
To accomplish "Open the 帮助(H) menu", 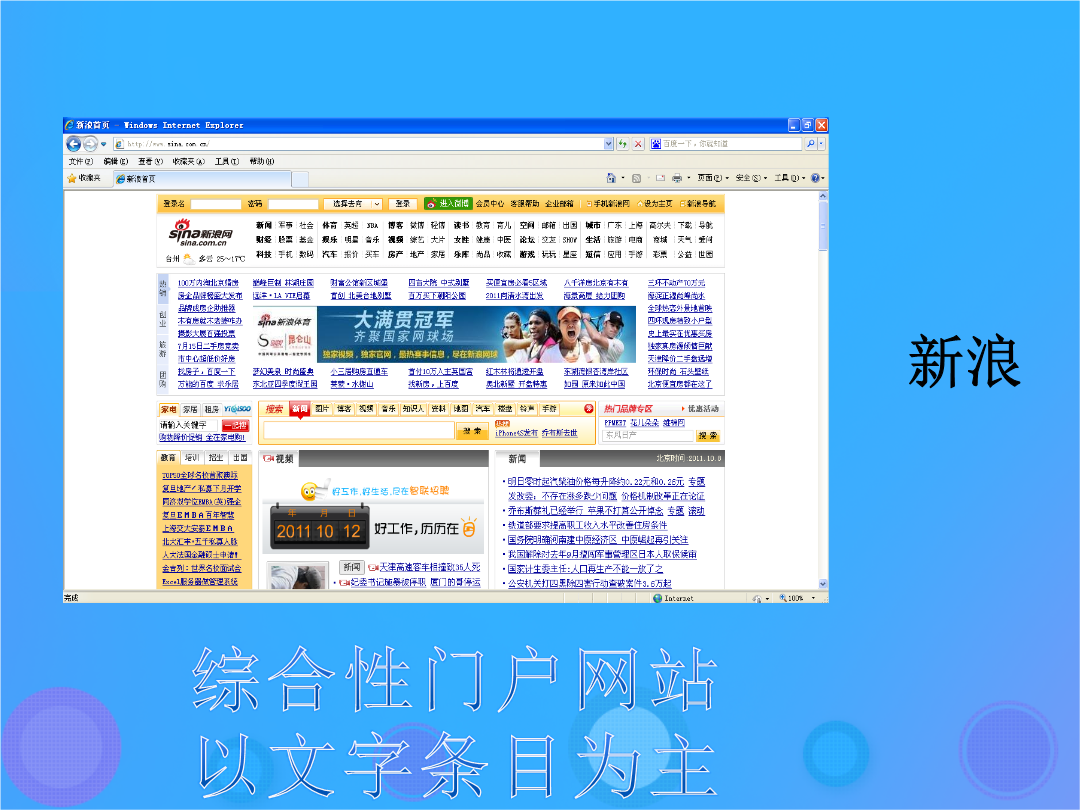I will pos(262,162).
